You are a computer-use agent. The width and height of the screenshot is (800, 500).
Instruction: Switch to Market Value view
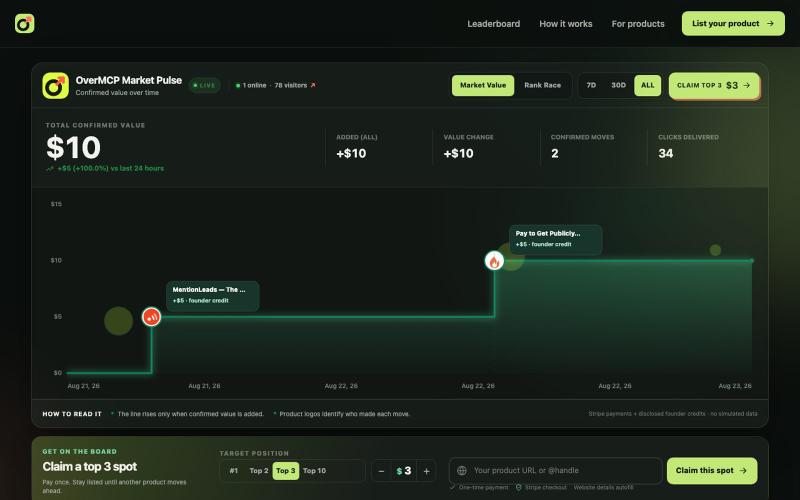[x=483, y=85]
